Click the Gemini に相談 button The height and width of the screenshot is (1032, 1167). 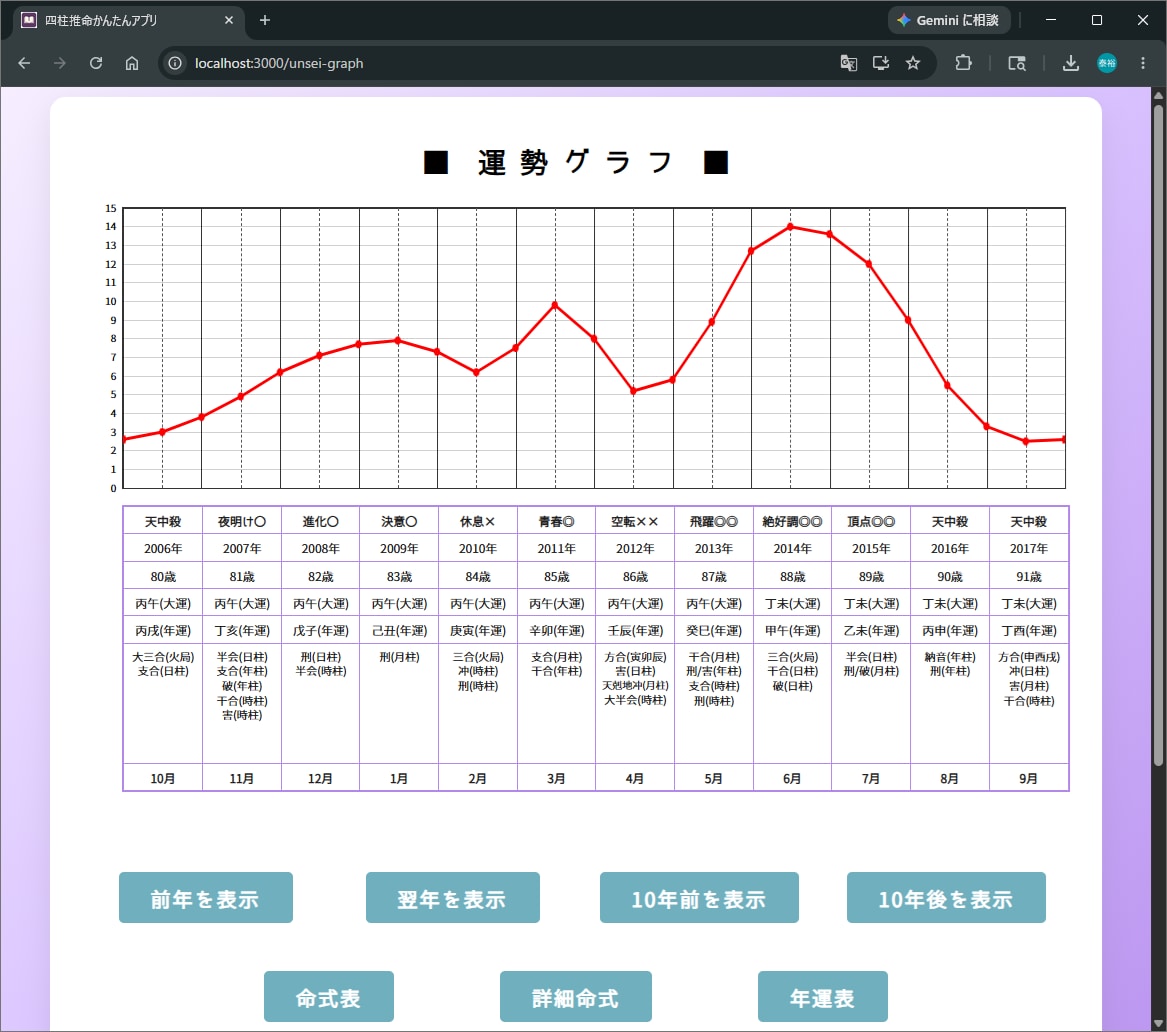948,20
